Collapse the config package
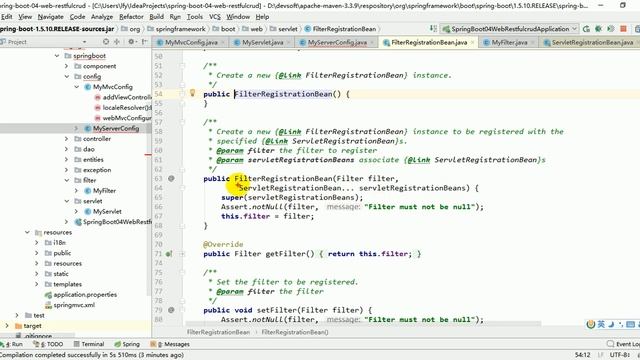The image size is (640, 360). tap(67, 77)
